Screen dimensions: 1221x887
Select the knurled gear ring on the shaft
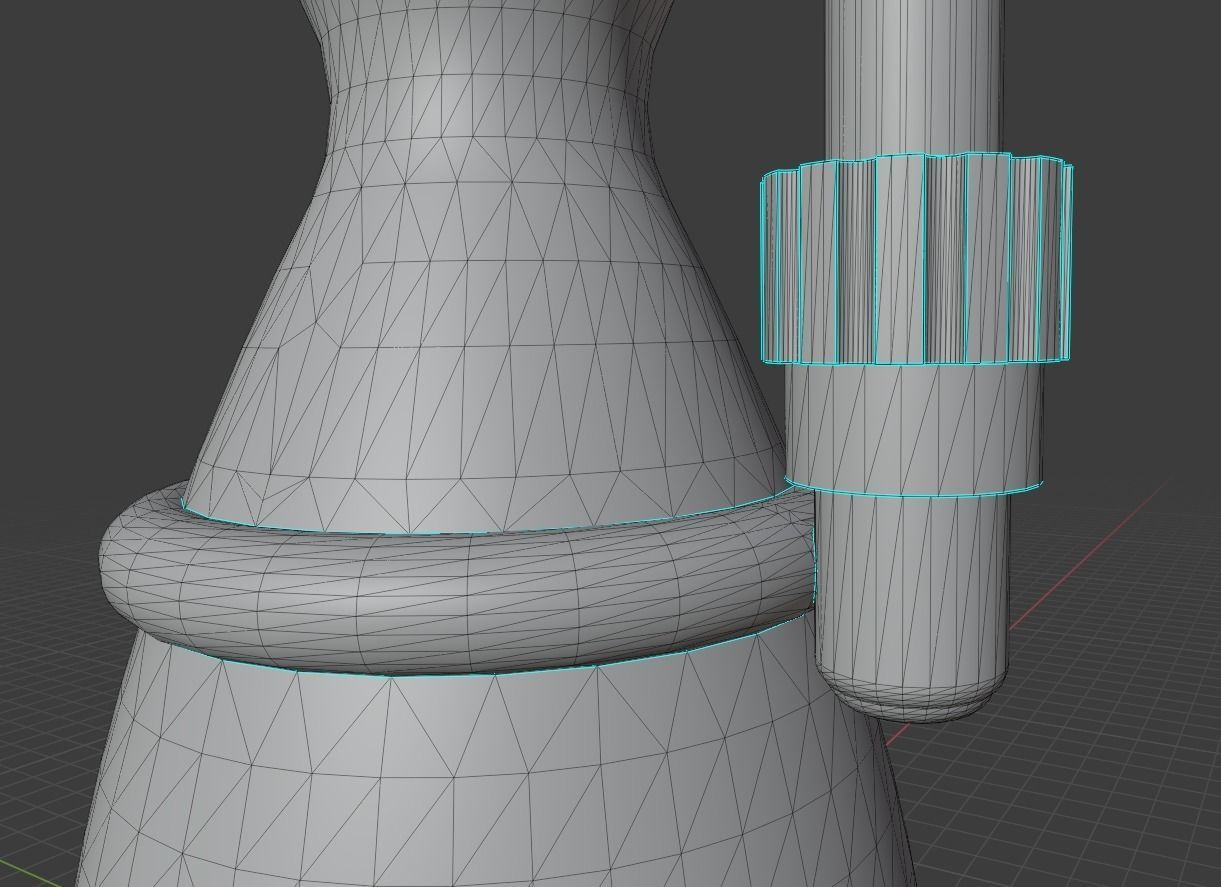pos(916,258)
